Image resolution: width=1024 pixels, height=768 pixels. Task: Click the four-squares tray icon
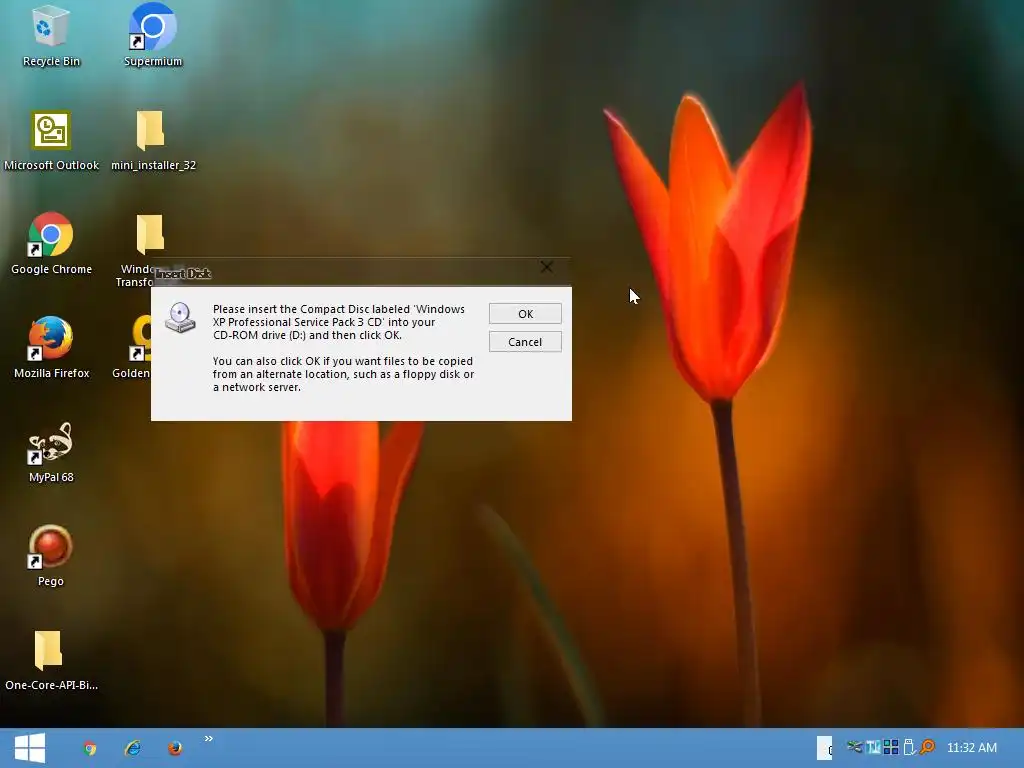click(891, 746)
